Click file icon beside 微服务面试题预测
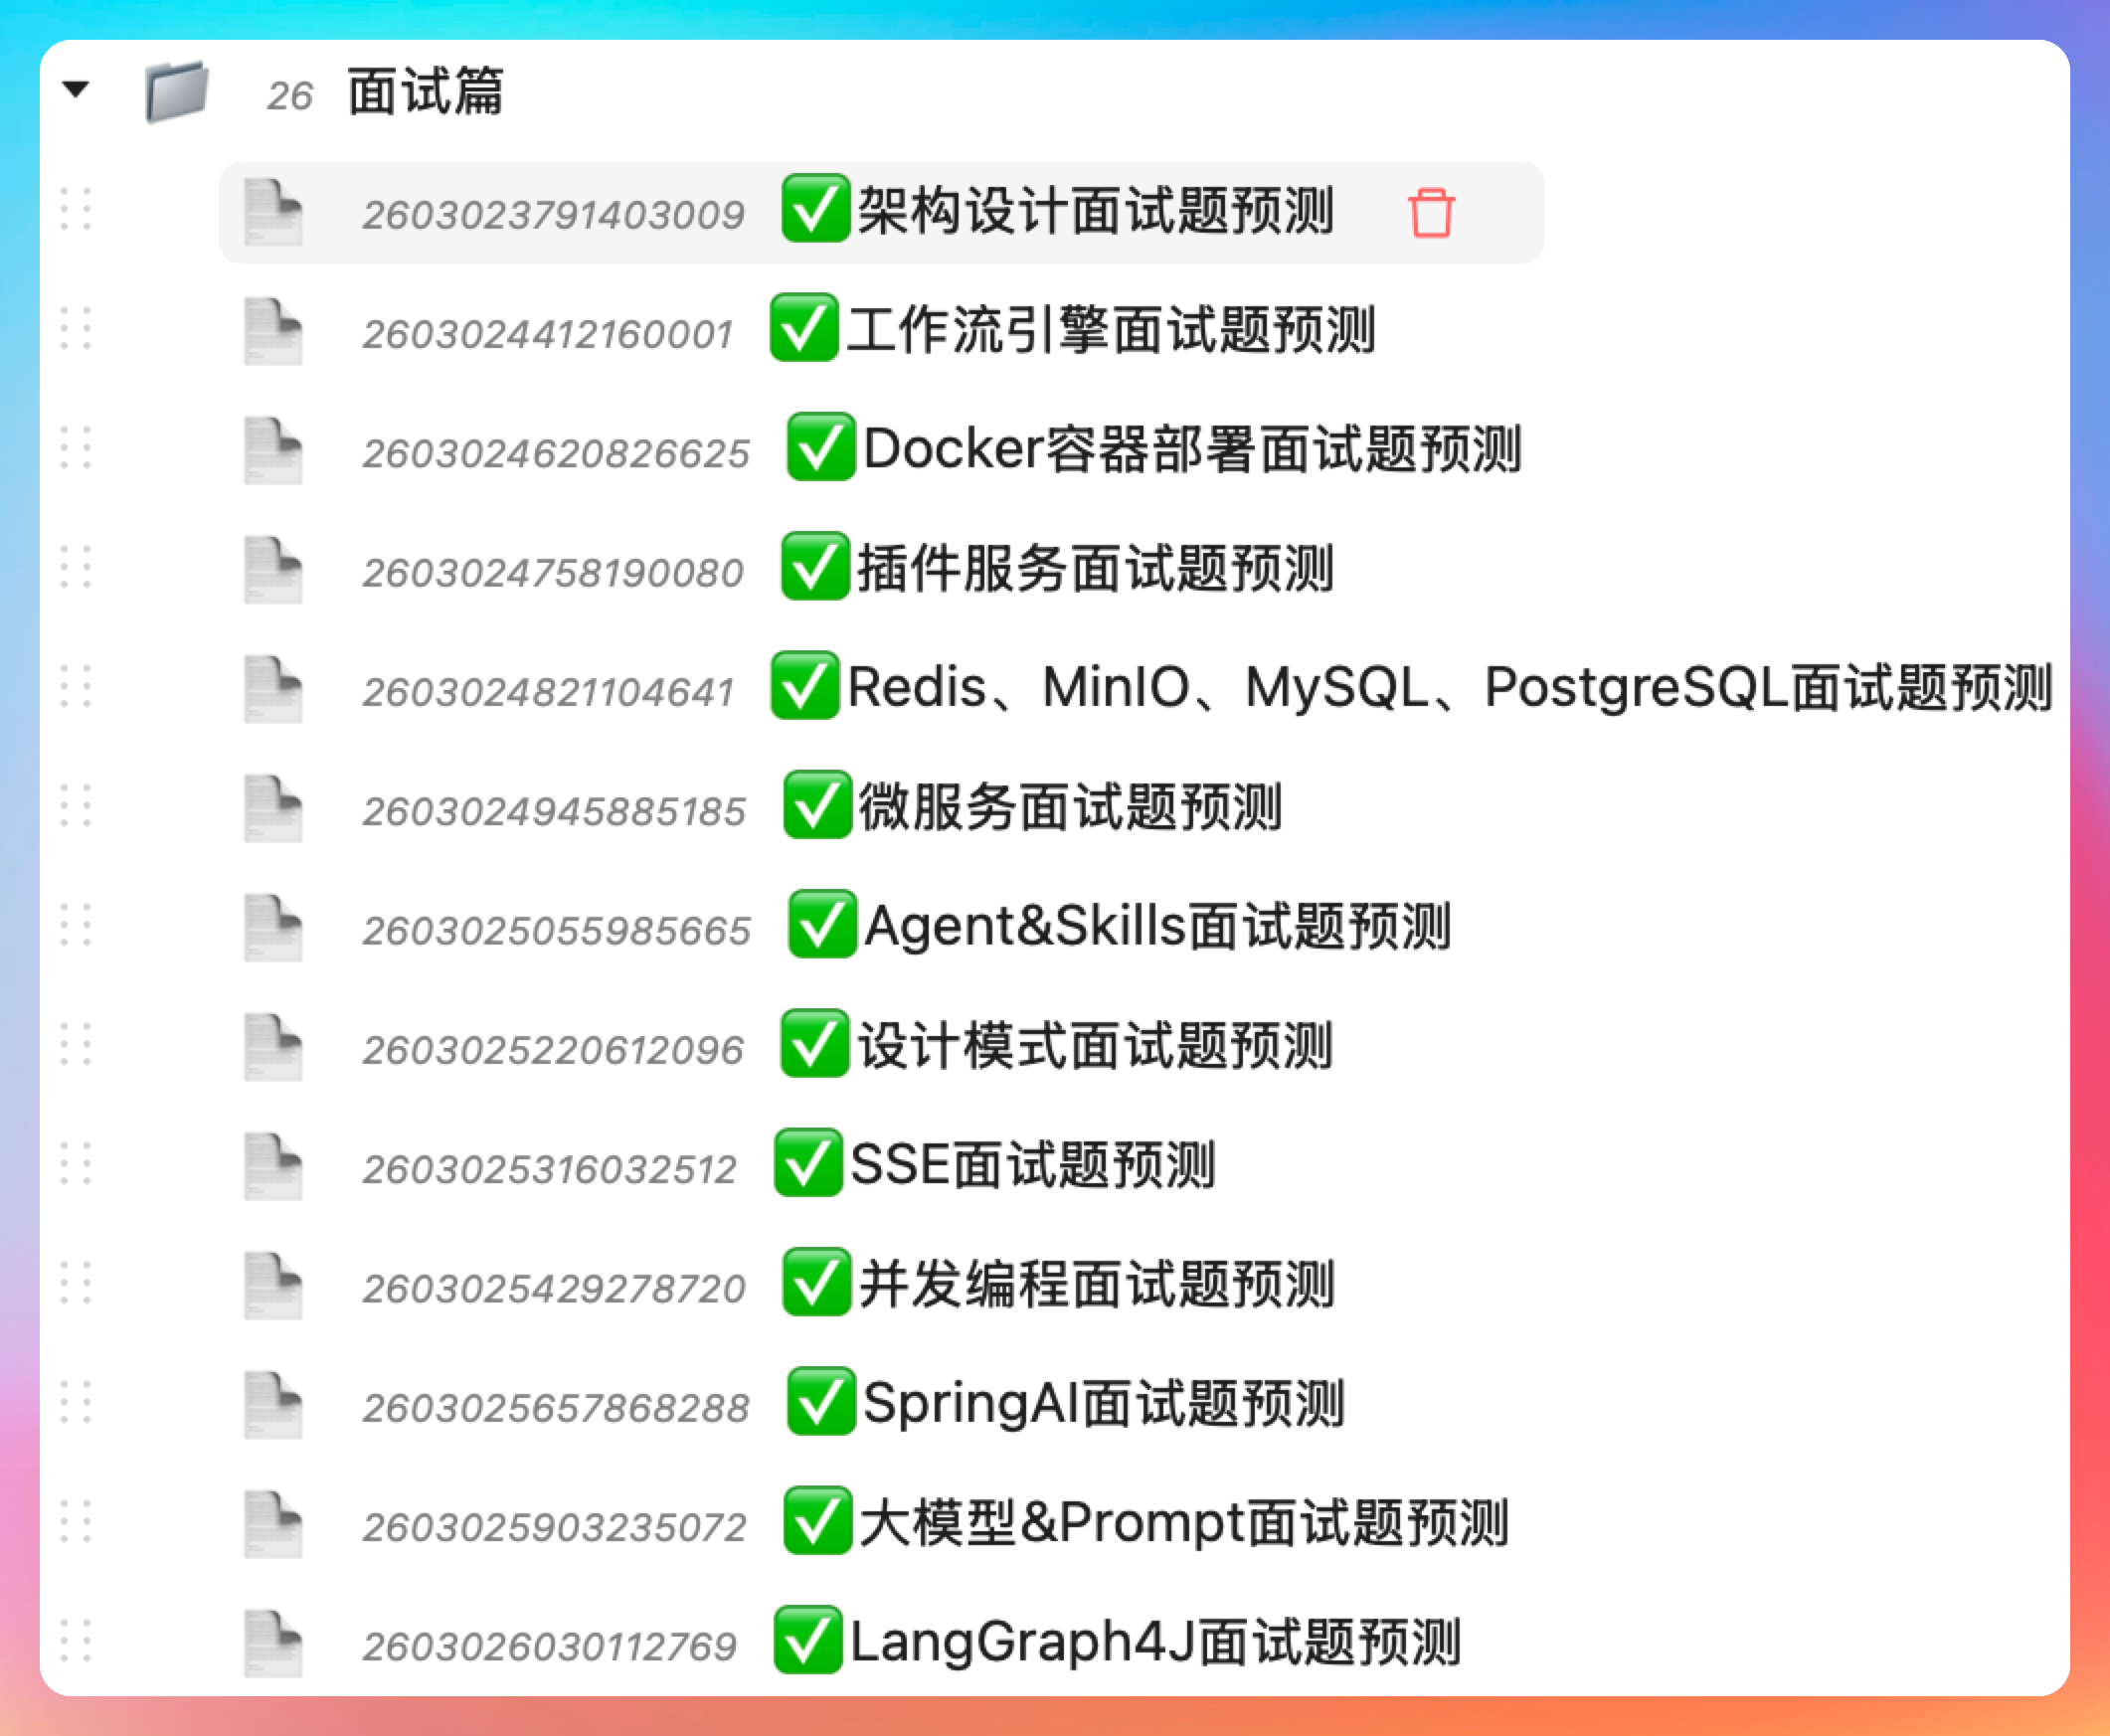Screen dimensions: 2110x1736 pyautogui.click(x=273, y=808)
